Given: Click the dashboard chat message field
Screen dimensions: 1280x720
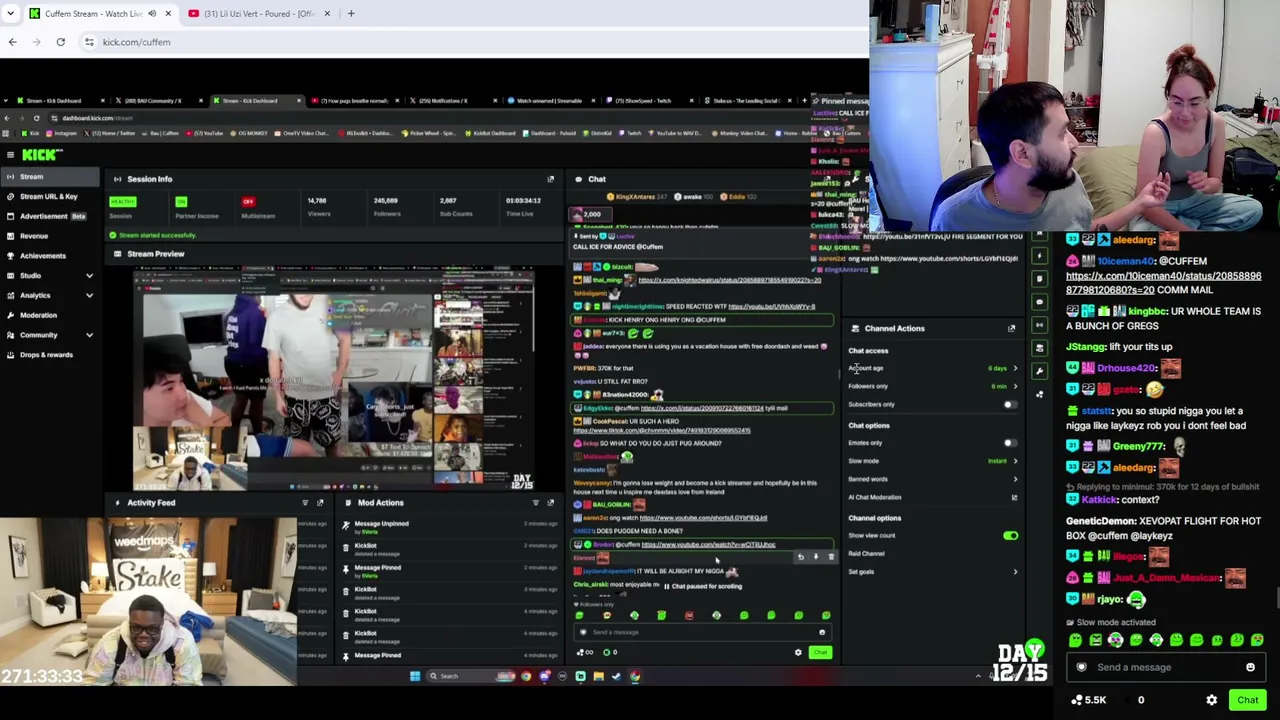Looking at the screenshot, I should point(702,632).
